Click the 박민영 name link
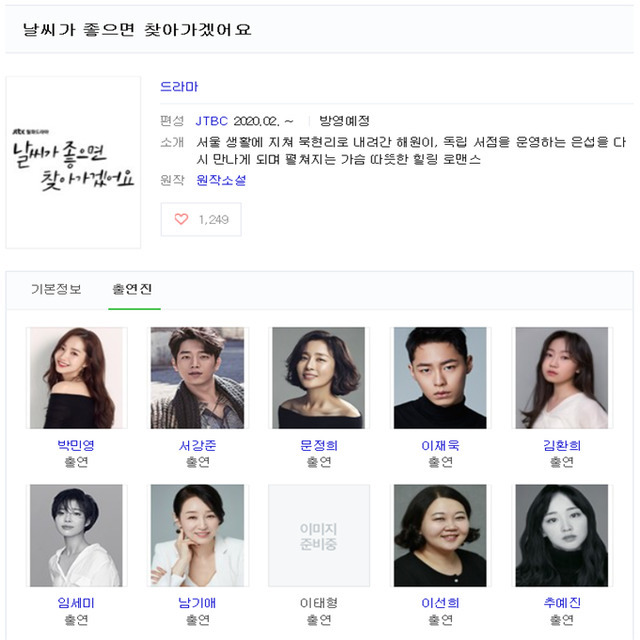The width and height of the screenshot is (640, 640). tap(76, 445)
